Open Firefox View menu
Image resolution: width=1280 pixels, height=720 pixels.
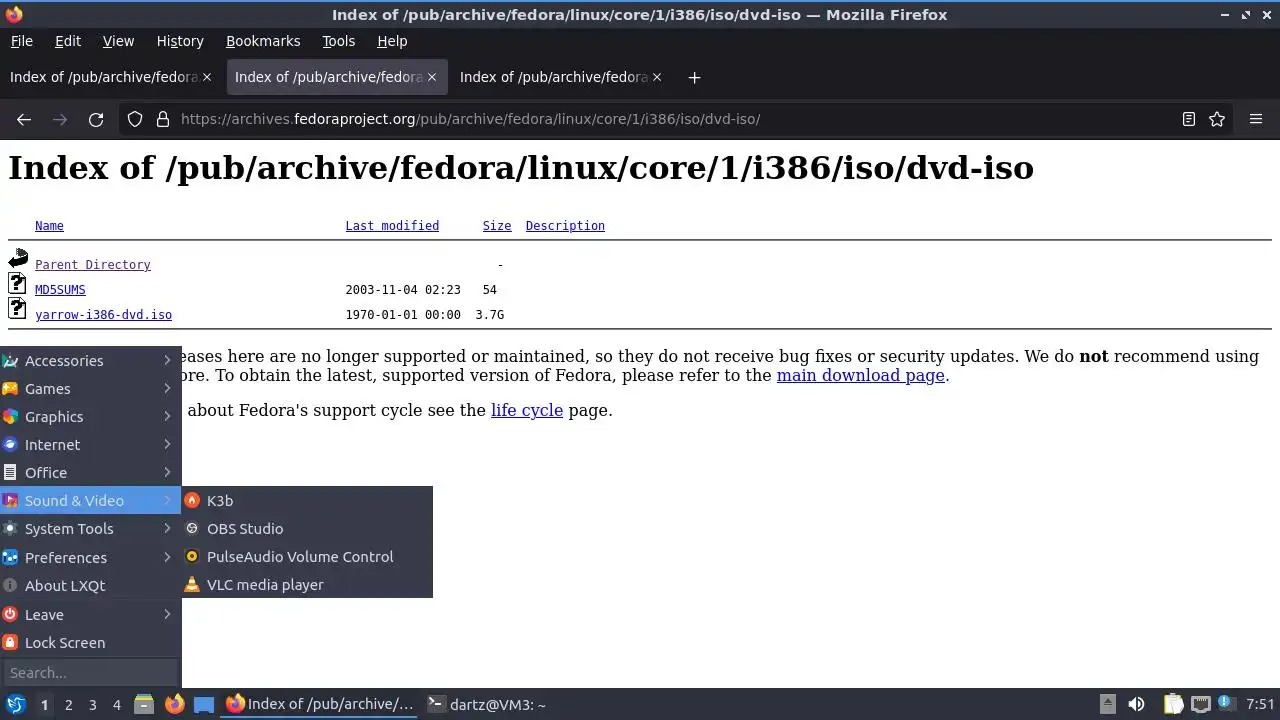tap(118, 41)
